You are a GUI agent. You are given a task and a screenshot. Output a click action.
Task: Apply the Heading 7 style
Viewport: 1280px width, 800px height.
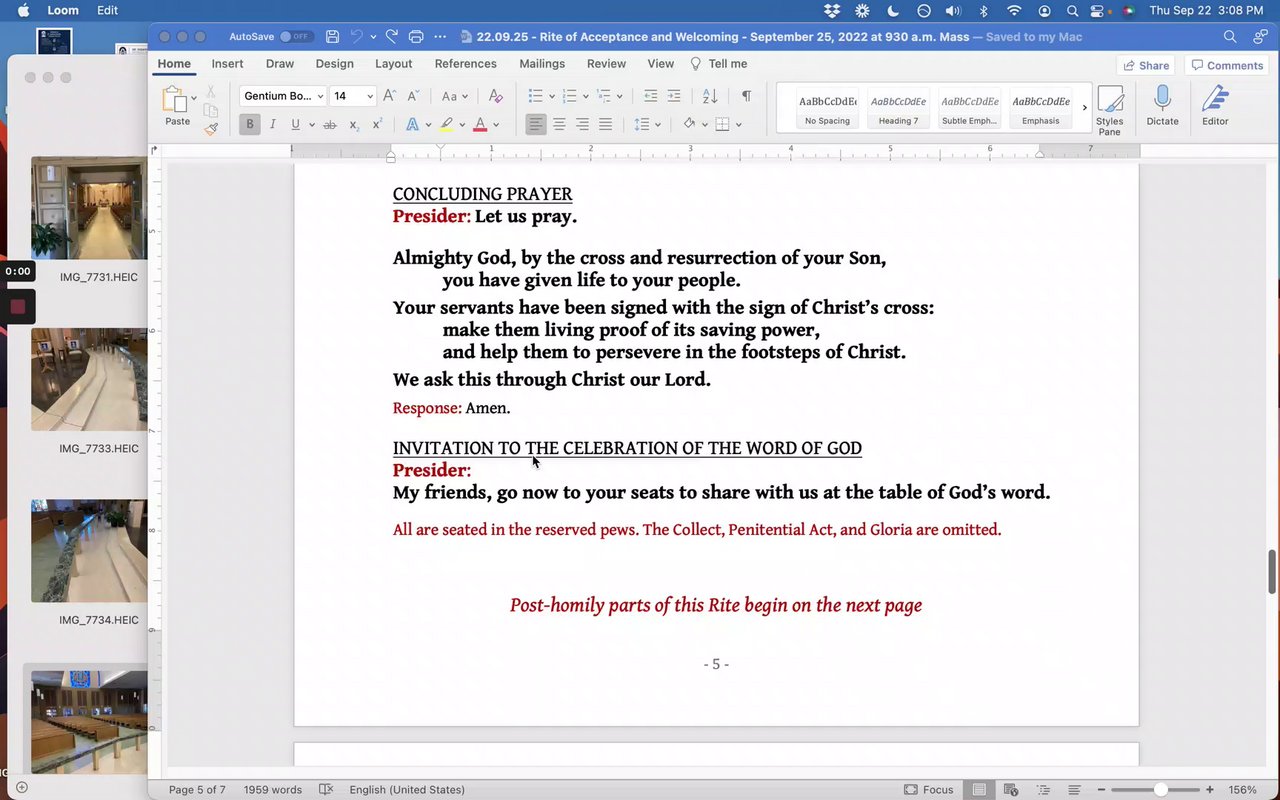[x=897, y=108]
